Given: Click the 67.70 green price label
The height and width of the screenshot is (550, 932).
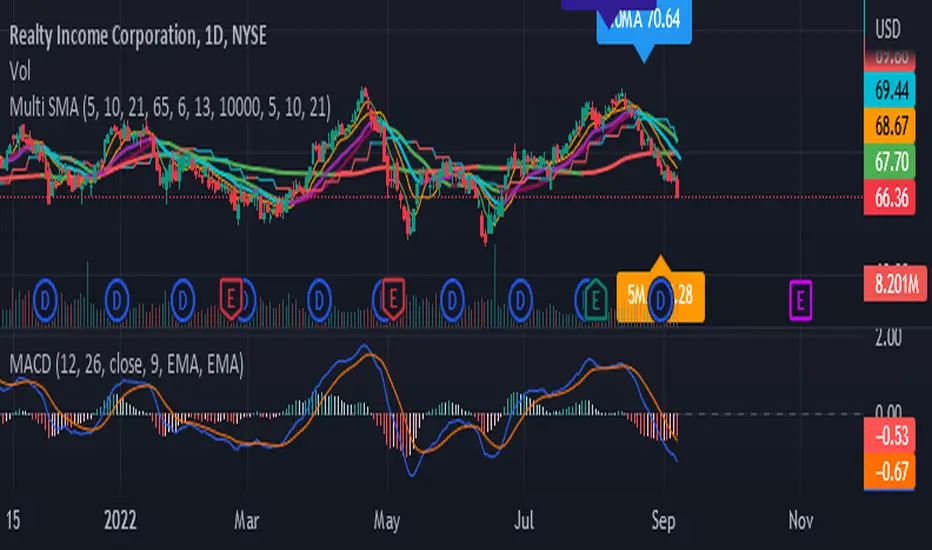Looking at the screenshot, I should [890, 161].
